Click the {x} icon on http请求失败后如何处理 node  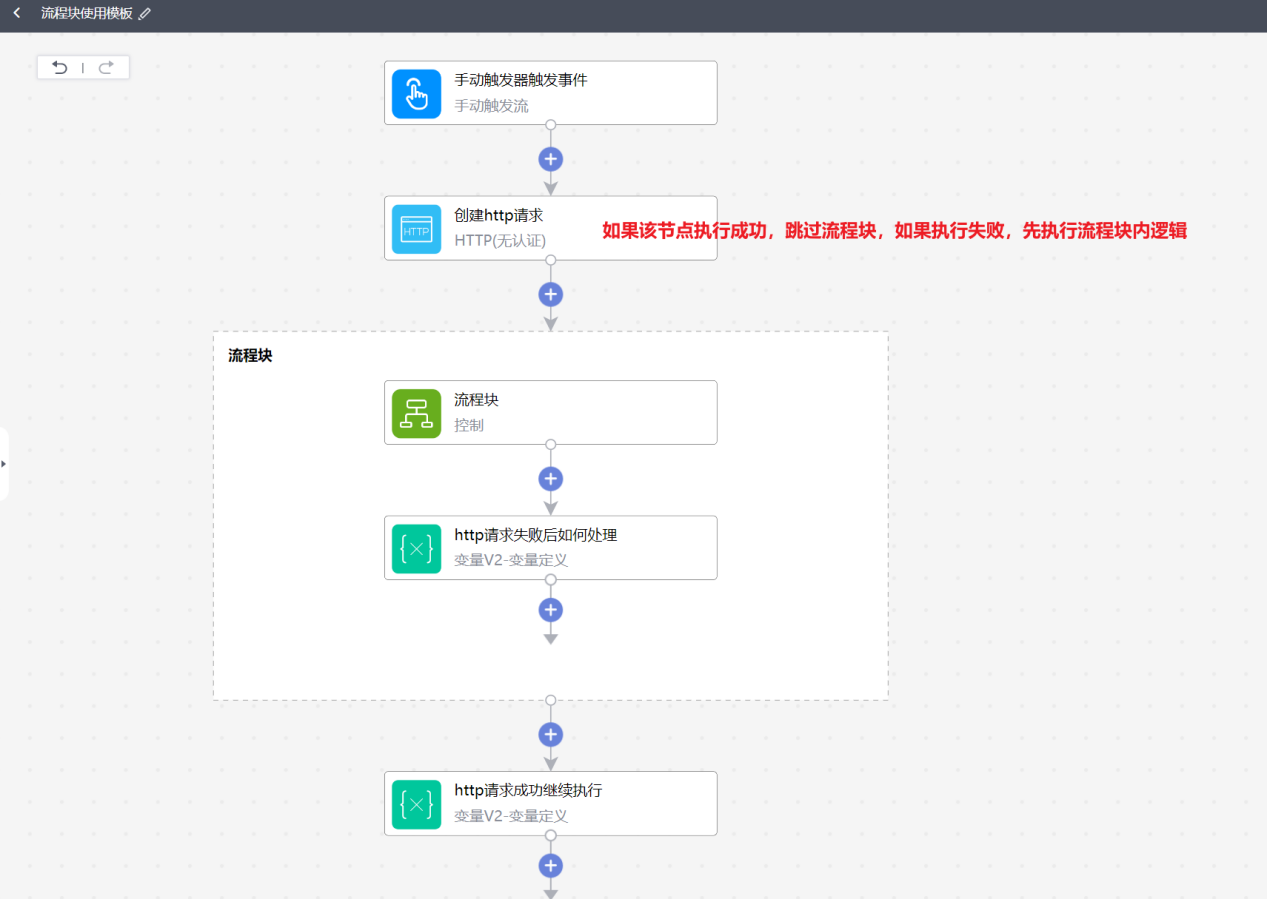click(416, 547)
